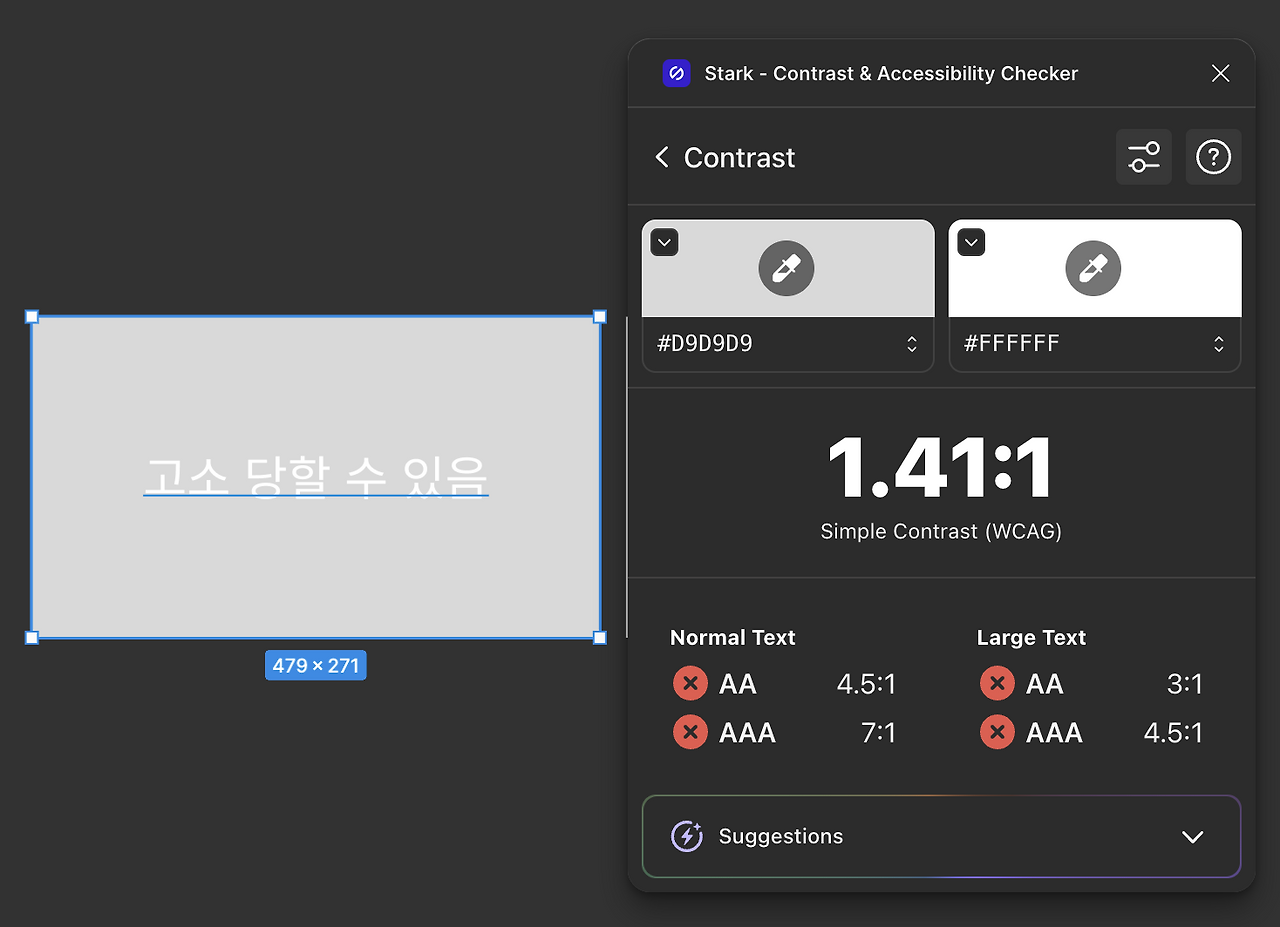This screenshot has width=1280, height=927.
Task: Click the 479 × 271 dimension label
Action: pos(316,665)
